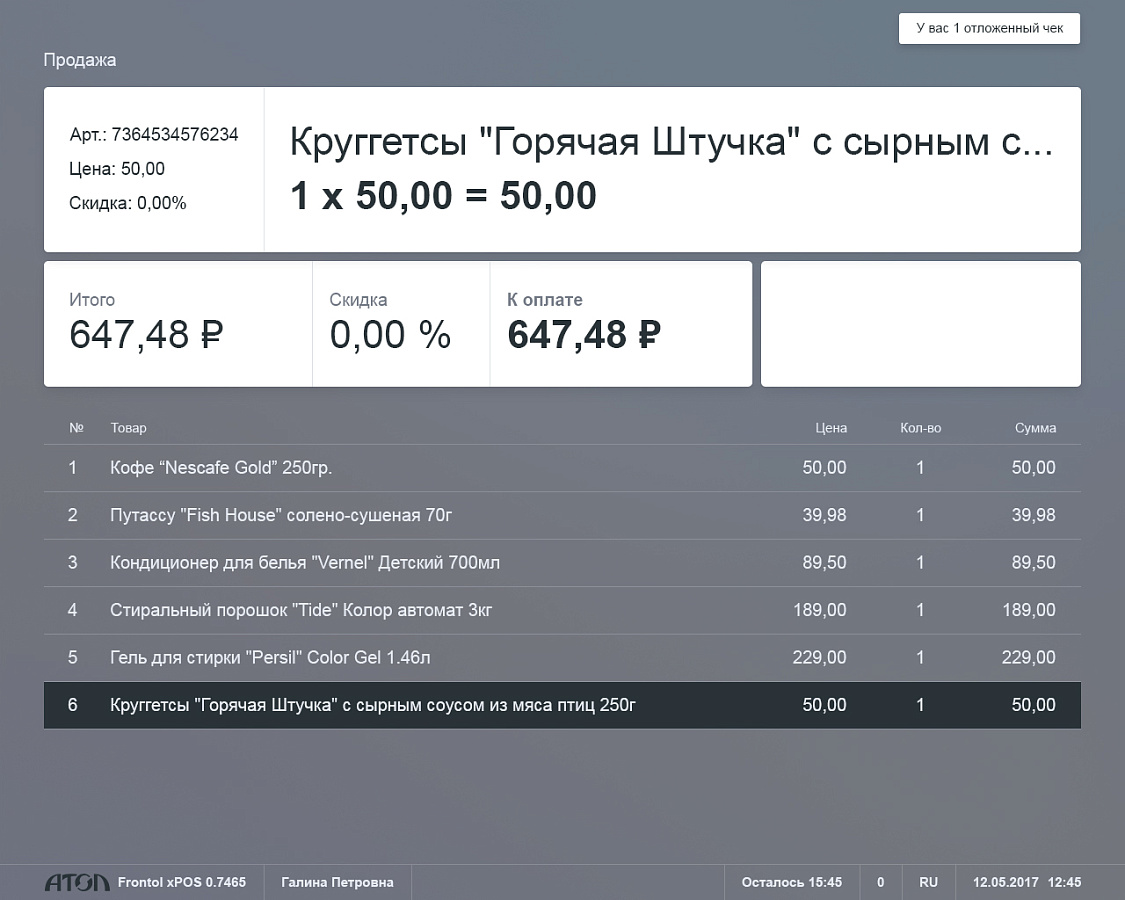Select the Persil Color Gel row
The width and height of the screenshot is (1125, 900).
pyautogui.click(x=562, y=658)
